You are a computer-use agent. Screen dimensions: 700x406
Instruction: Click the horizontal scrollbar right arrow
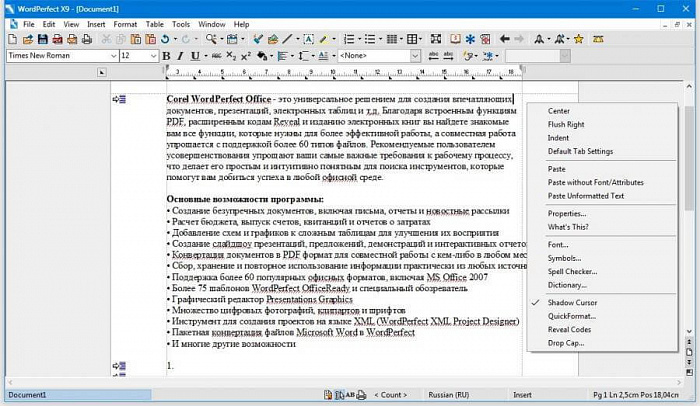(679, 383)
